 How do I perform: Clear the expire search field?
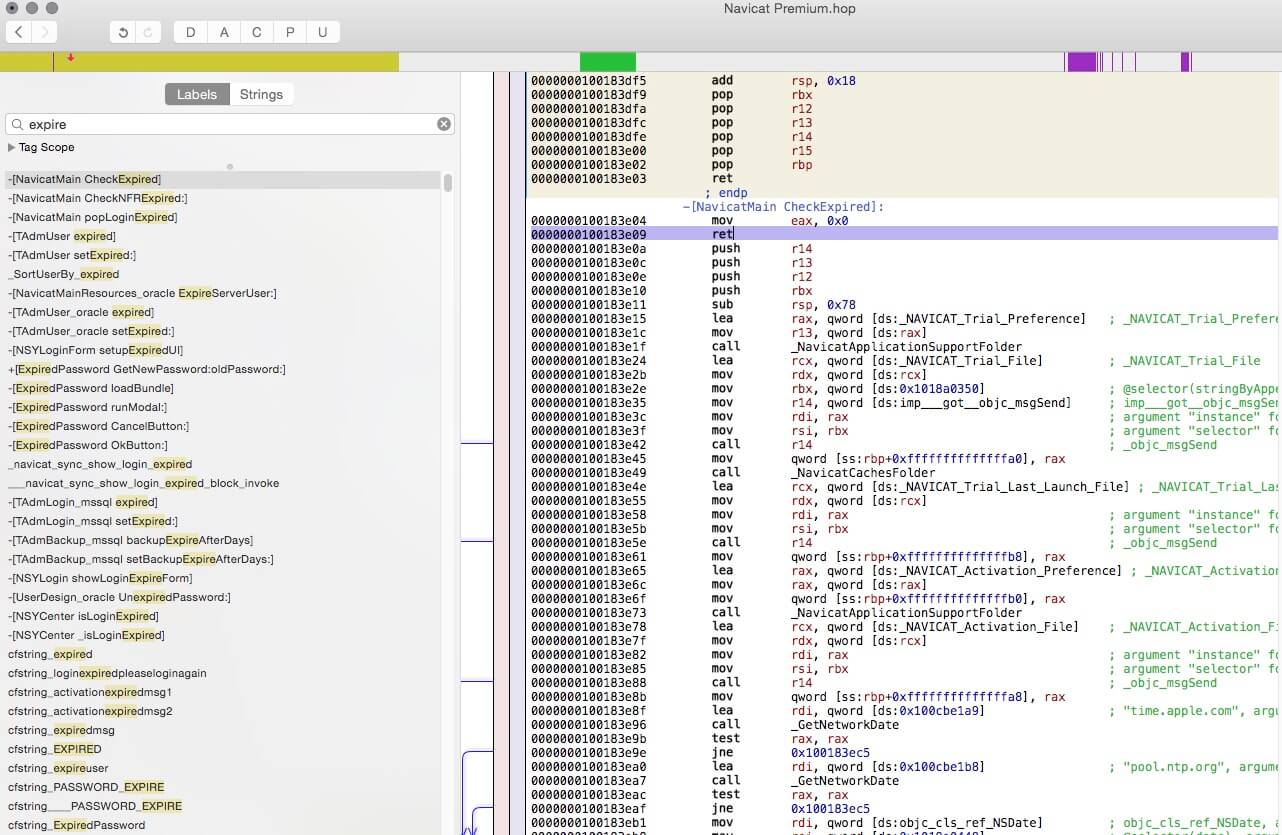(444, 124)
